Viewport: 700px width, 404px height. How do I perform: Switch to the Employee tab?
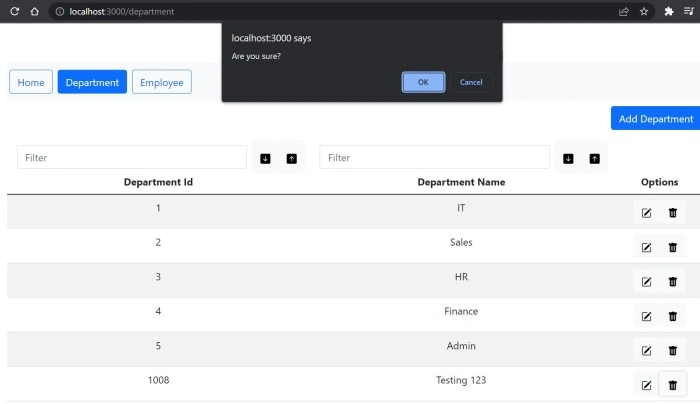(x=162, y=82)
